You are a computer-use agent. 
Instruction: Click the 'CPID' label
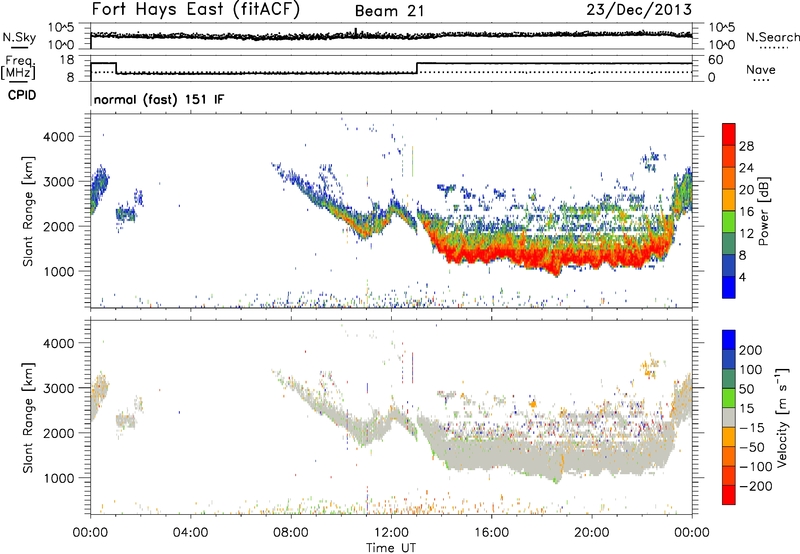[x=22, y=95]
